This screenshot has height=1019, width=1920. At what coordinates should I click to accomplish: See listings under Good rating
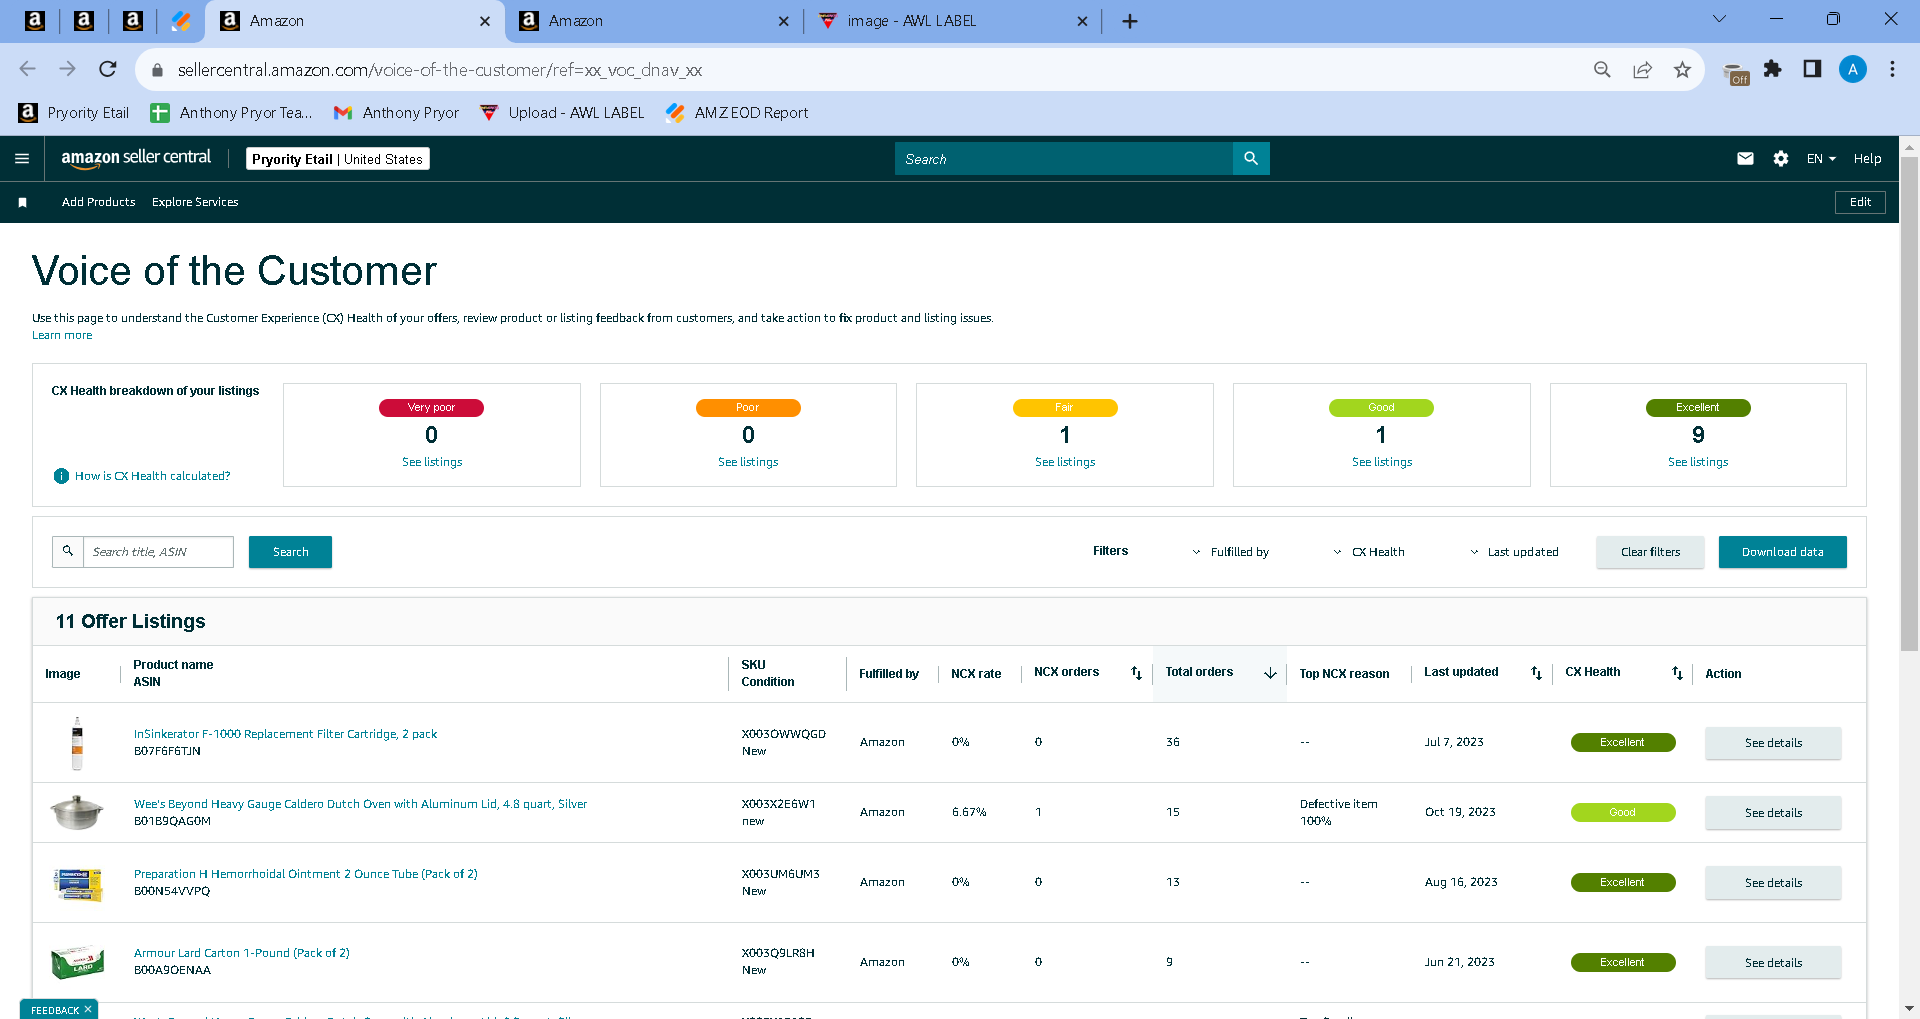(x=1382, y=462)
